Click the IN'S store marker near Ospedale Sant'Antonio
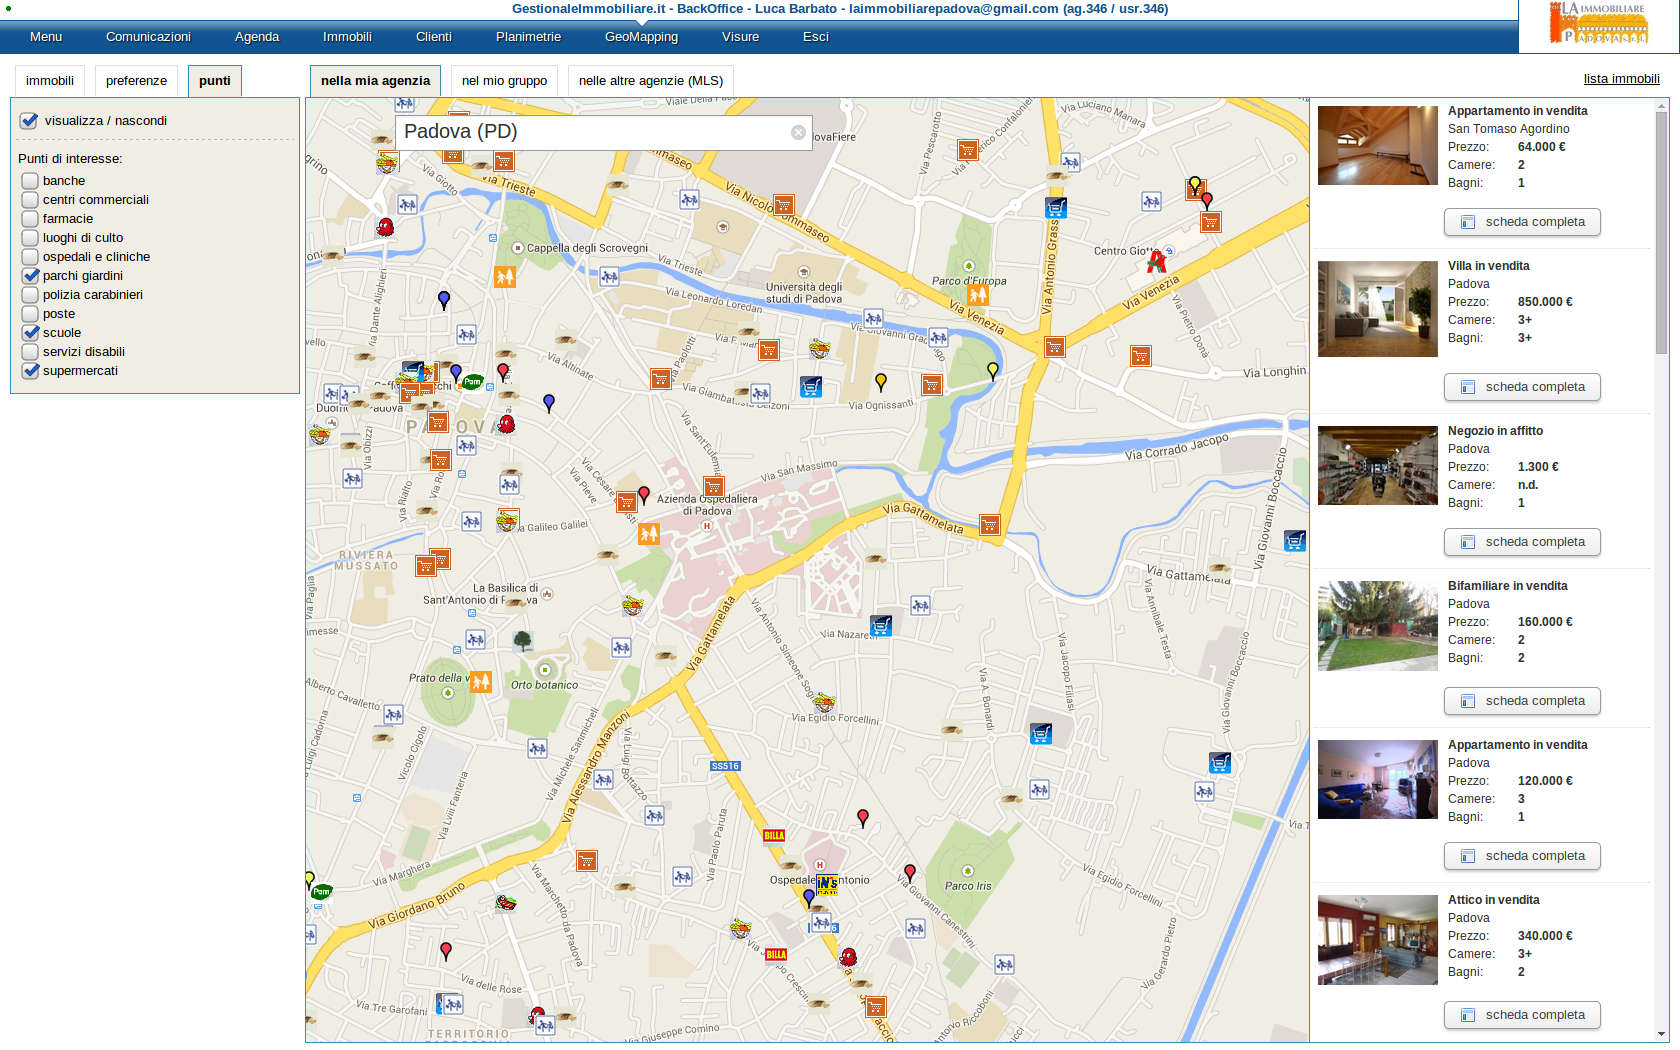 pos(827,884)
